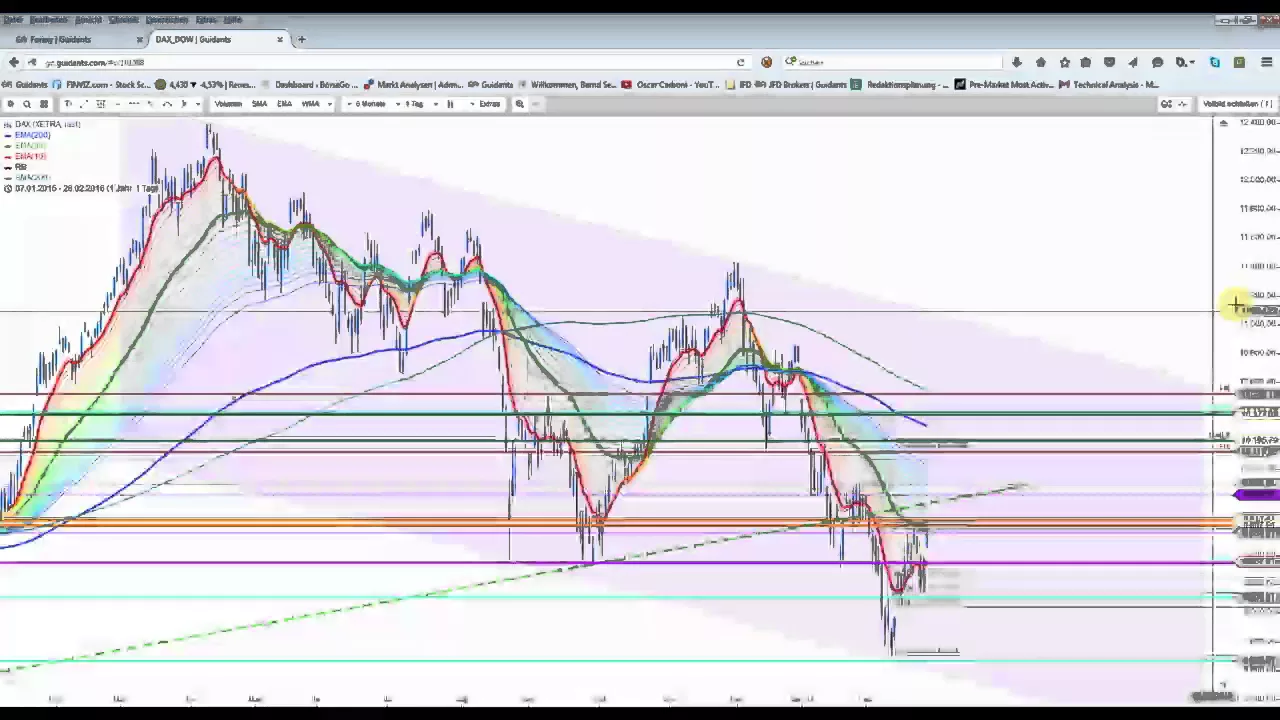Click the chart search magnifier icon
This screenshot has height=720, width=1280.
[x=27, y=104]
